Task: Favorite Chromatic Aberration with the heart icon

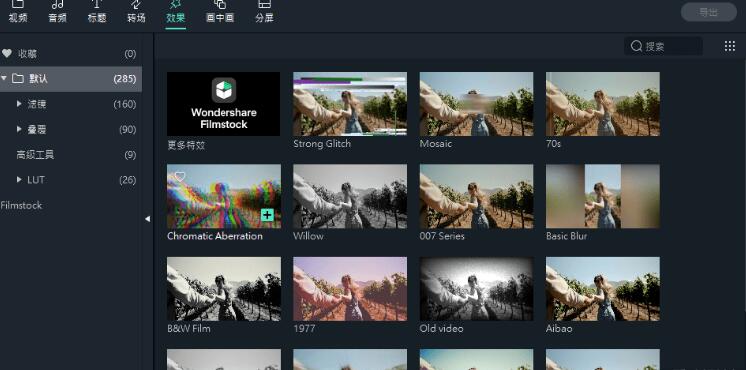Action: [179, 176]
